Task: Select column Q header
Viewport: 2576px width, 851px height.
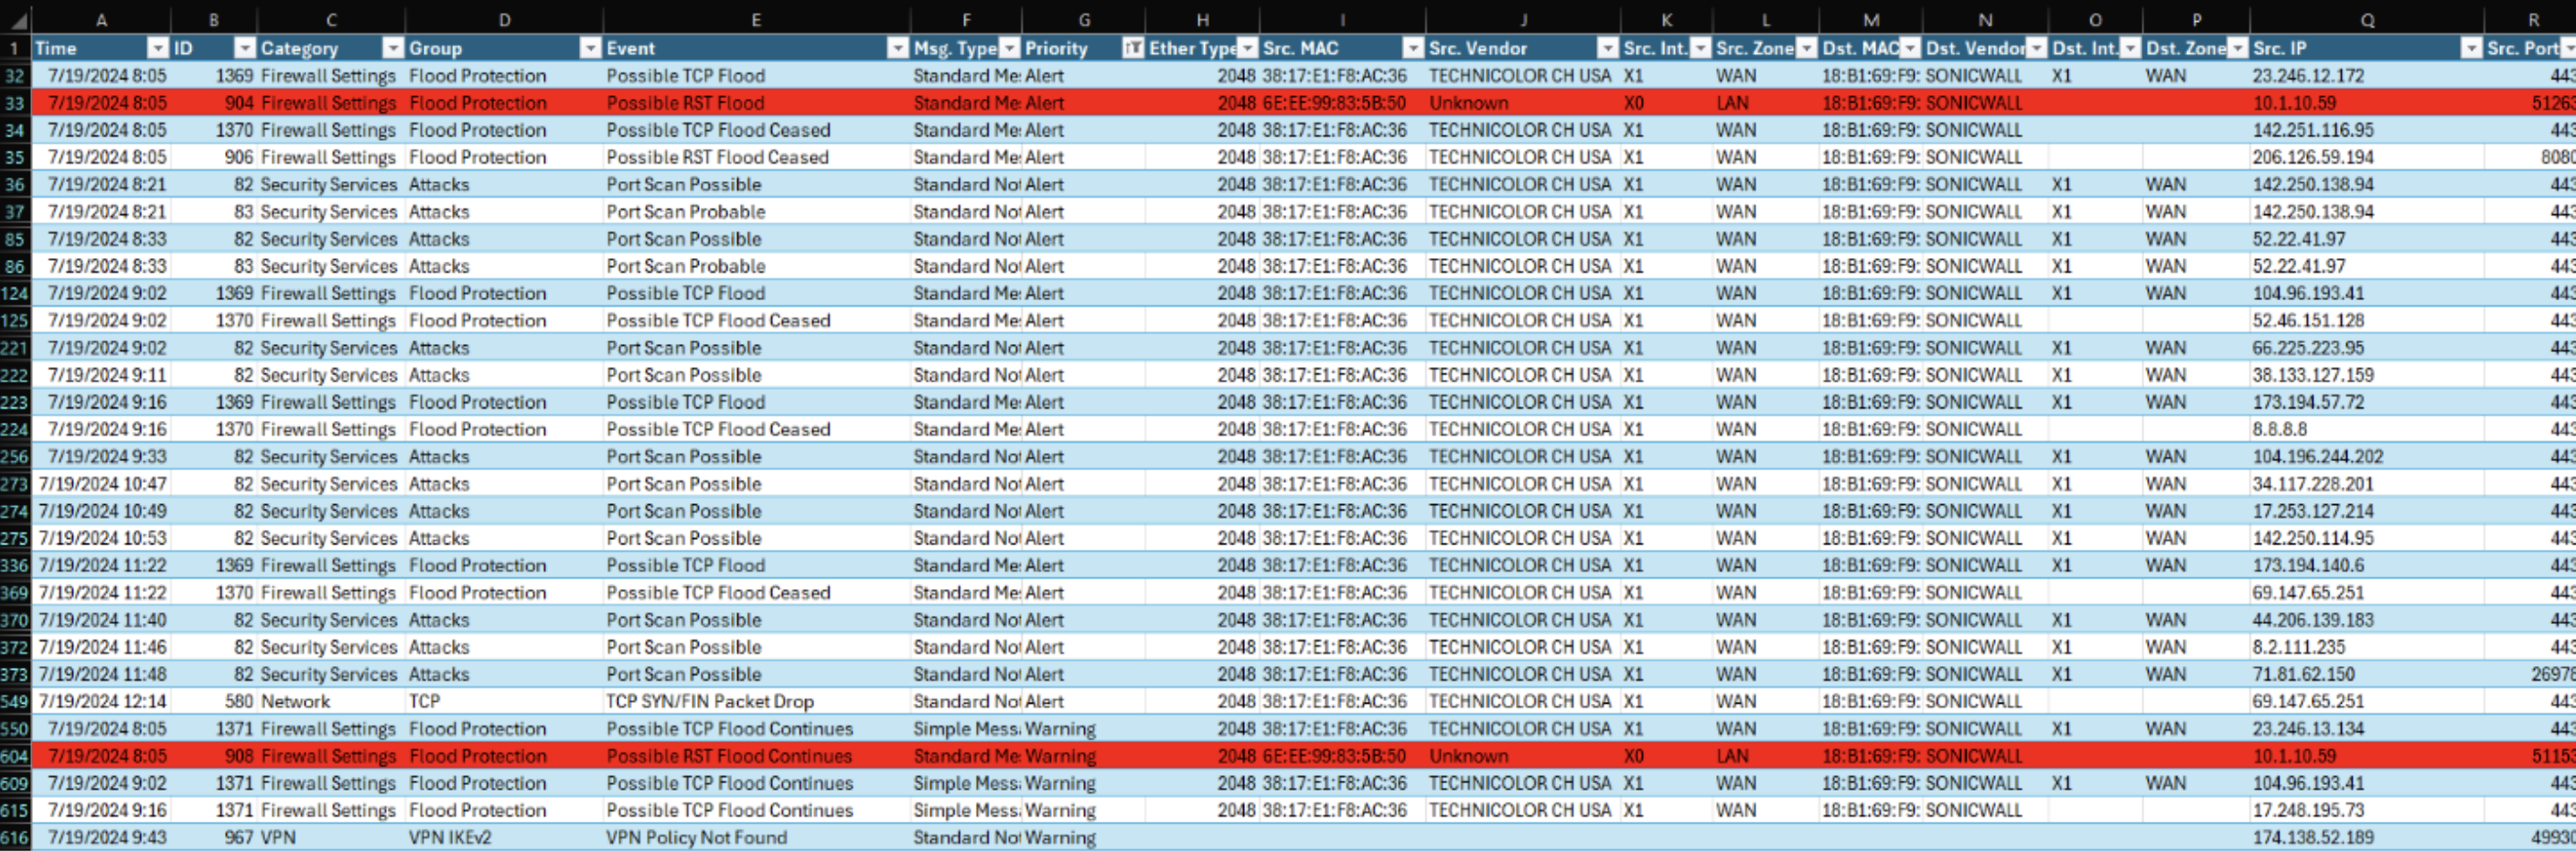Action: (x=2366, y=19)
